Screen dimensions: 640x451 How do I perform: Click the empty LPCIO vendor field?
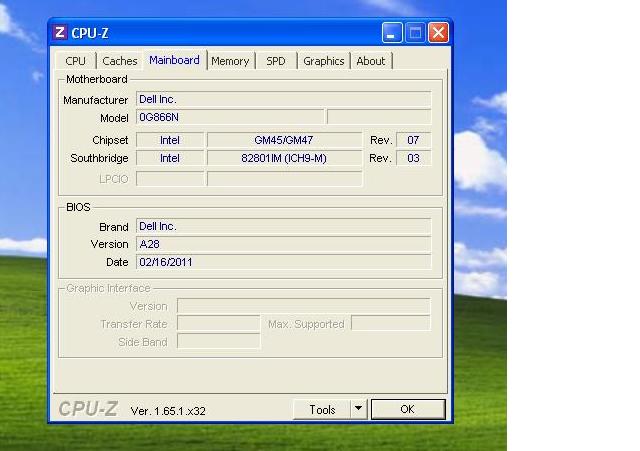pyautogui.click(x=170, y=178)
